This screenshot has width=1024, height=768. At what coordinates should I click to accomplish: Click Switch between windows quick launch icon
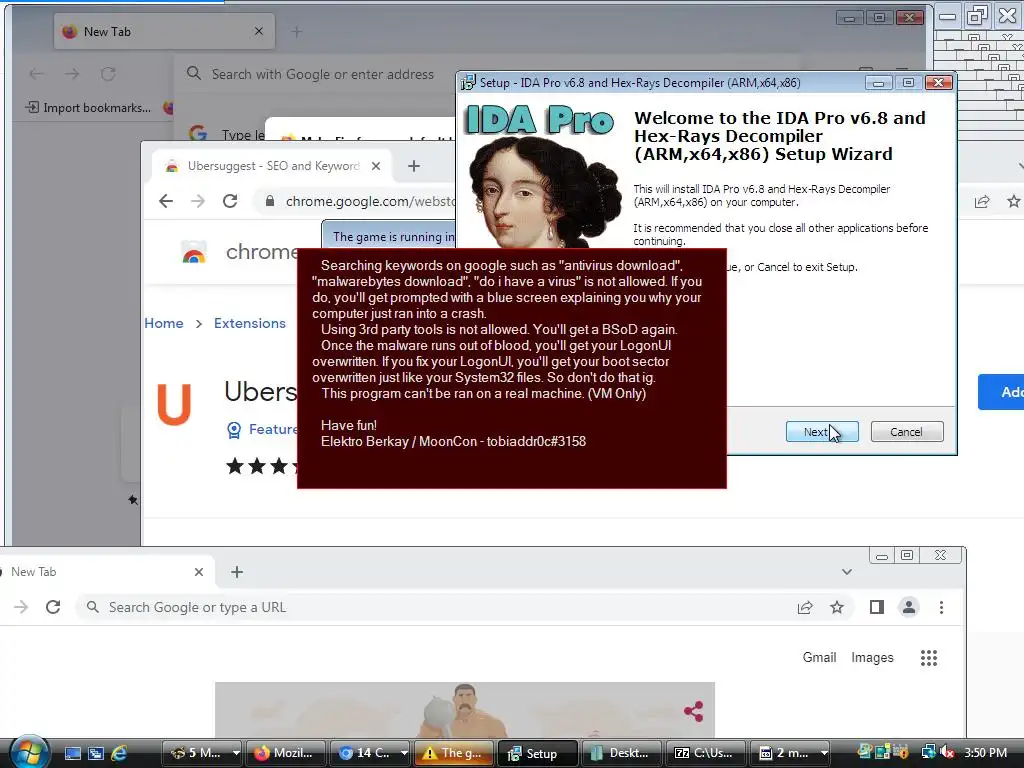click(96, 753)
